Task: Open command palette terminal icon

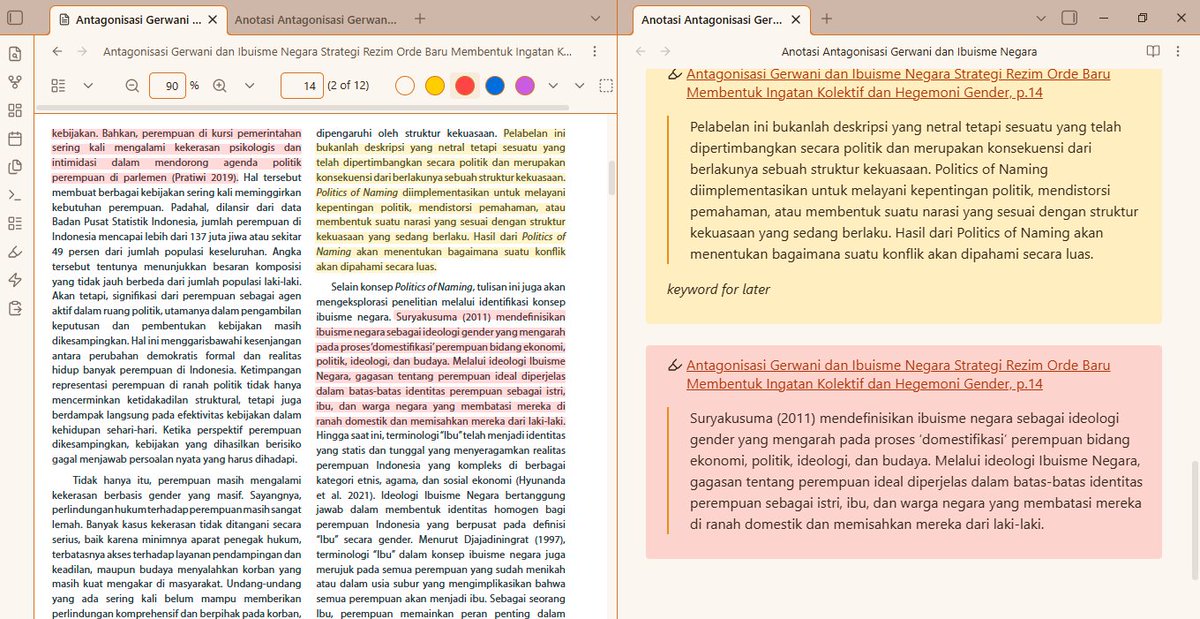Action: [14, 195]
